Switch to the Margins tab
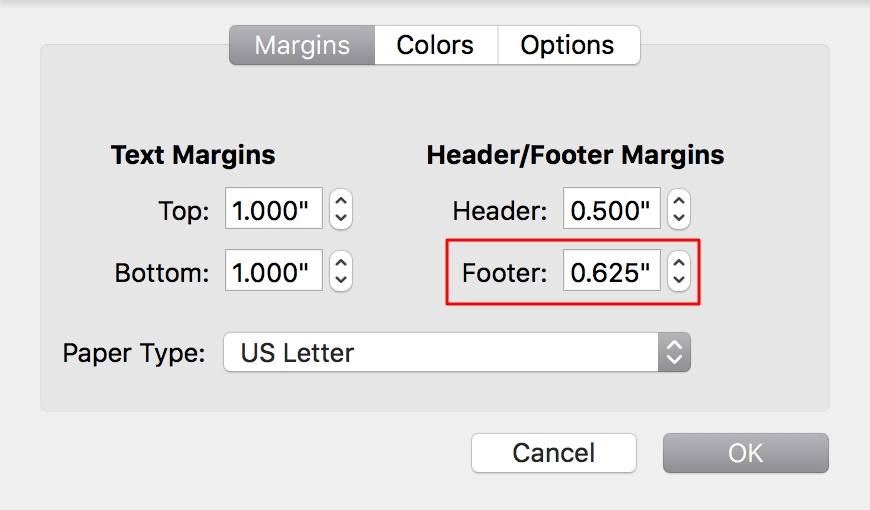870x510 pixels. coord(302,45)
